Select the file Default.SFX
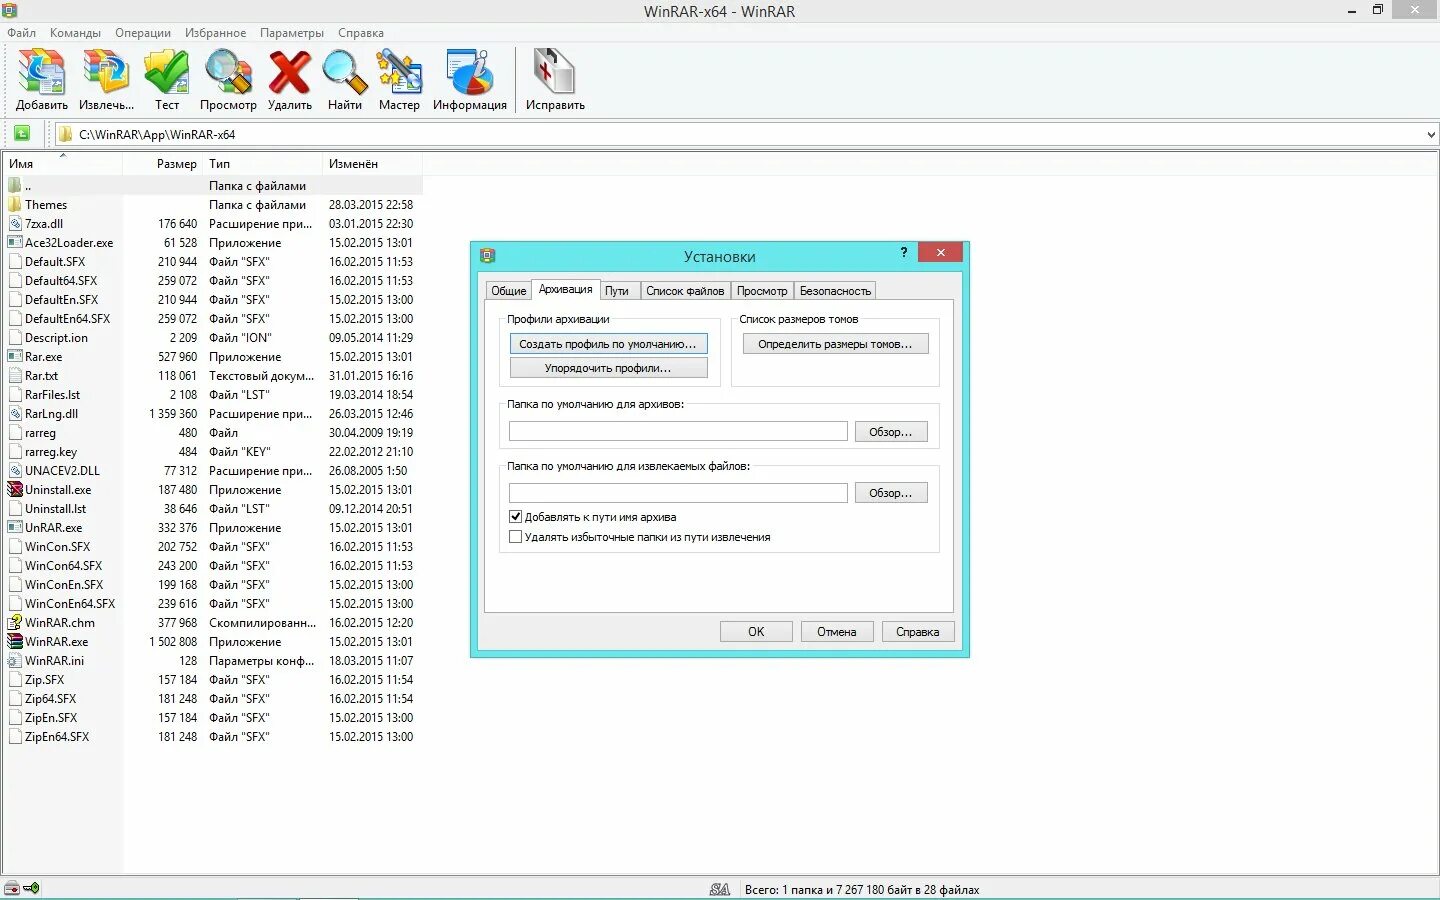Screen dimensions: 1440x900 55,262
